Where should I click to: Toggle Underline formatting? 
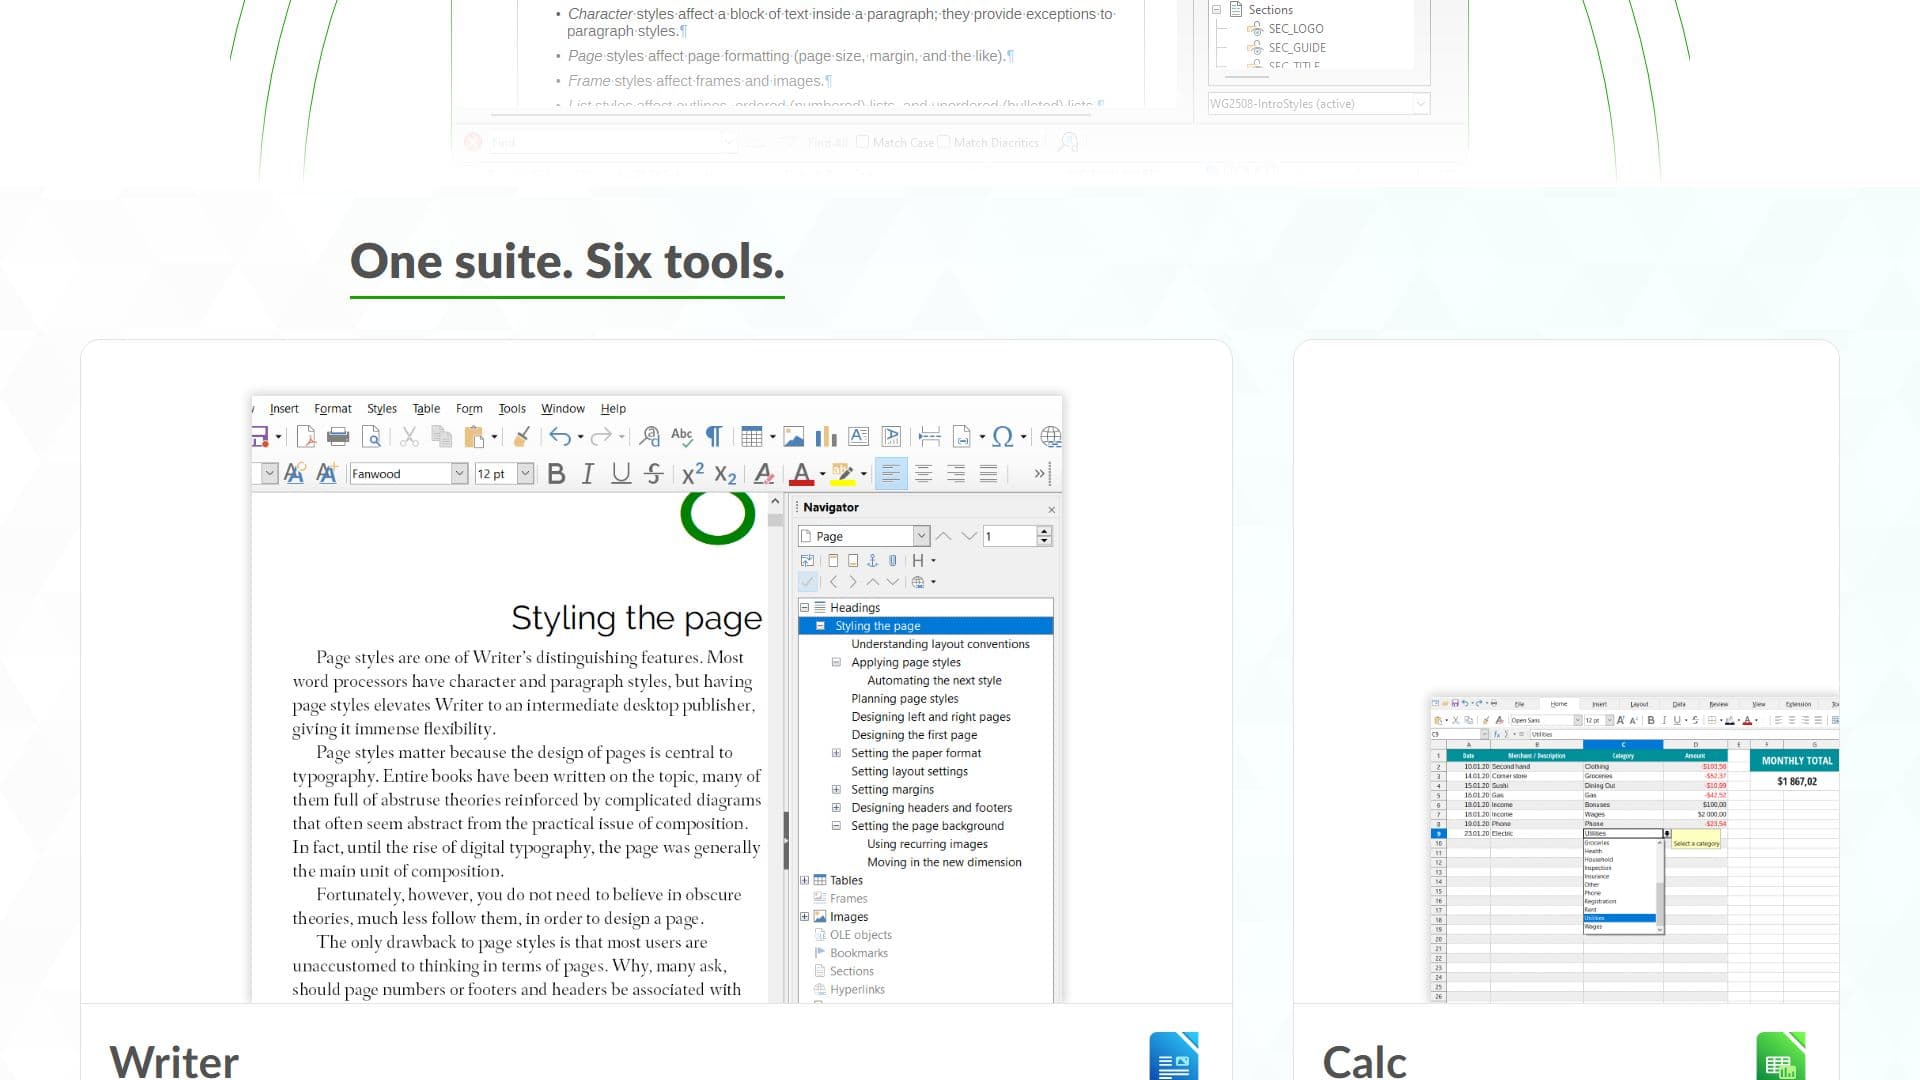coord(621,474)
